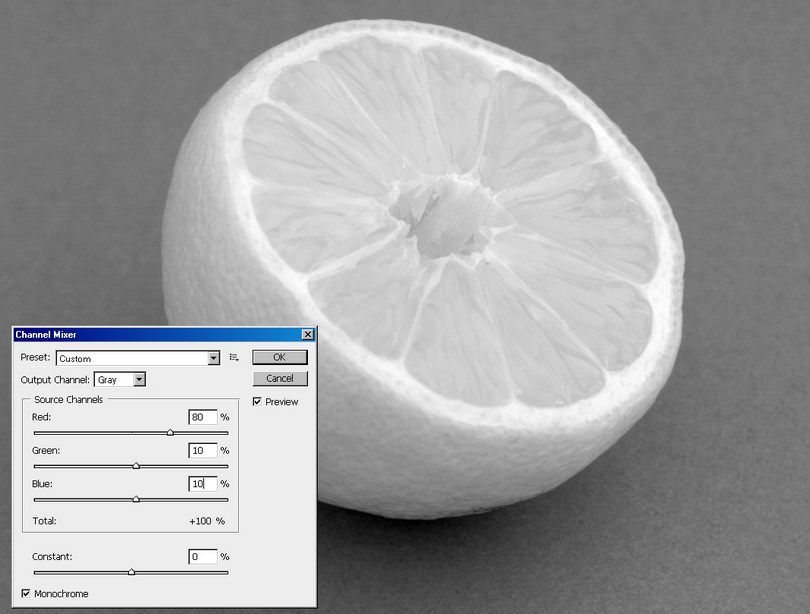The image size is (810, 614).
Task: Open the Output Channel Gray dropdown
Action: (139, 380)
